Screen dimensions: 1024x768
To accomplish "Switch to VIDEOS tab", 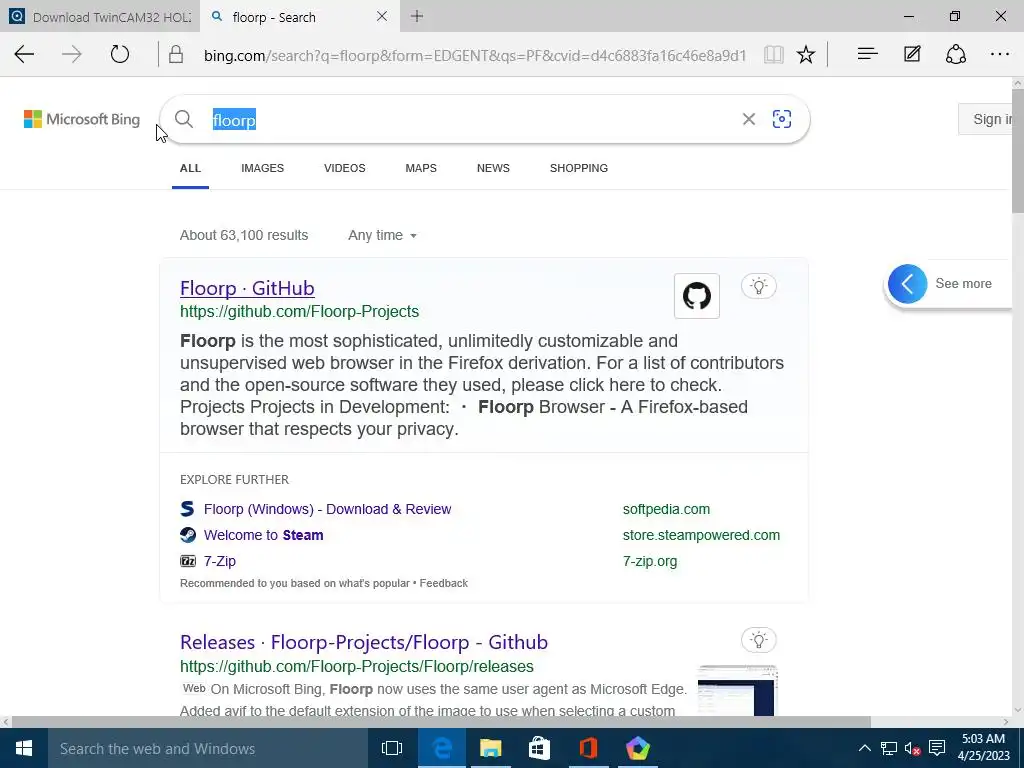I will pyautogui.click(x=345, y=168).
